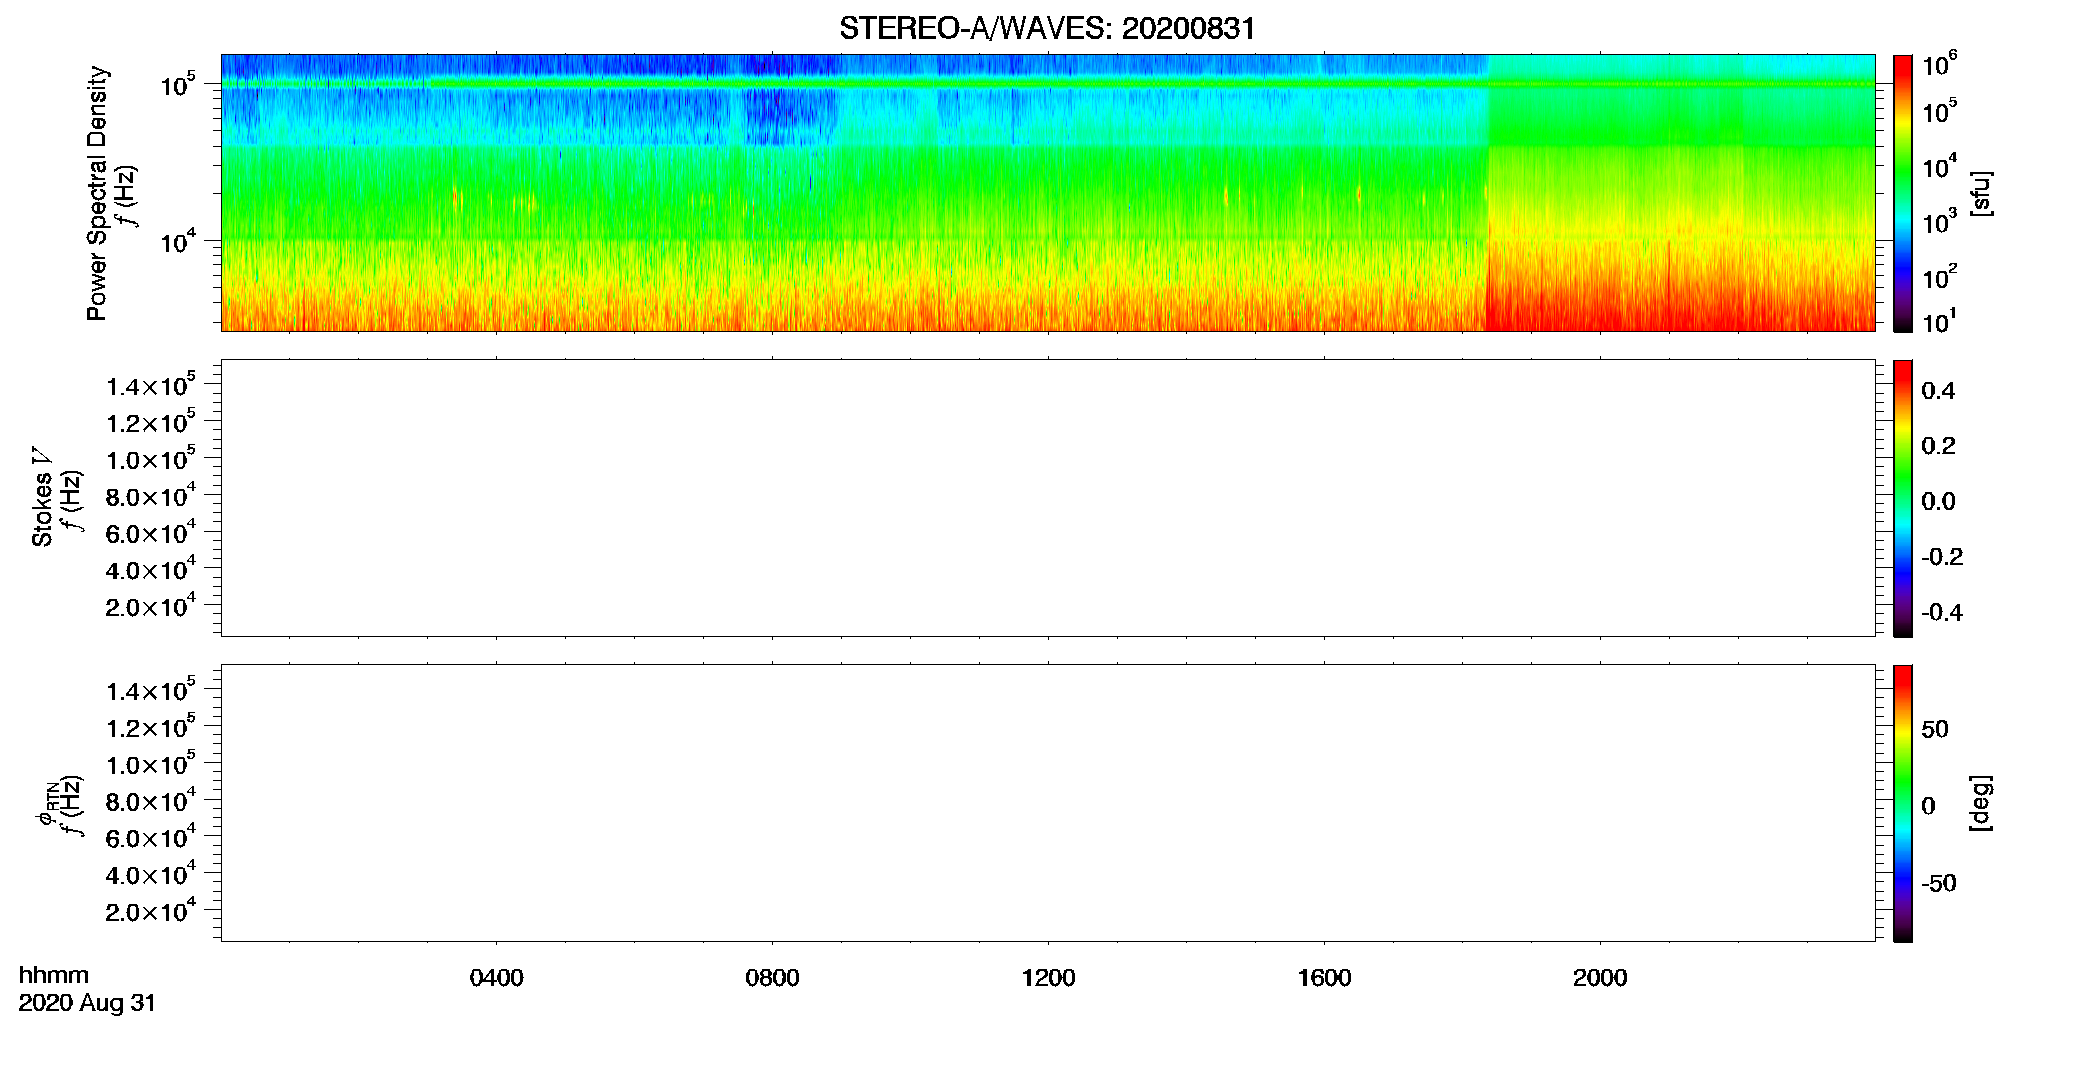The image size is (2096, 1080).
Task: Click the Power Spectral Density axis label
Action: [x=97, y=193]
